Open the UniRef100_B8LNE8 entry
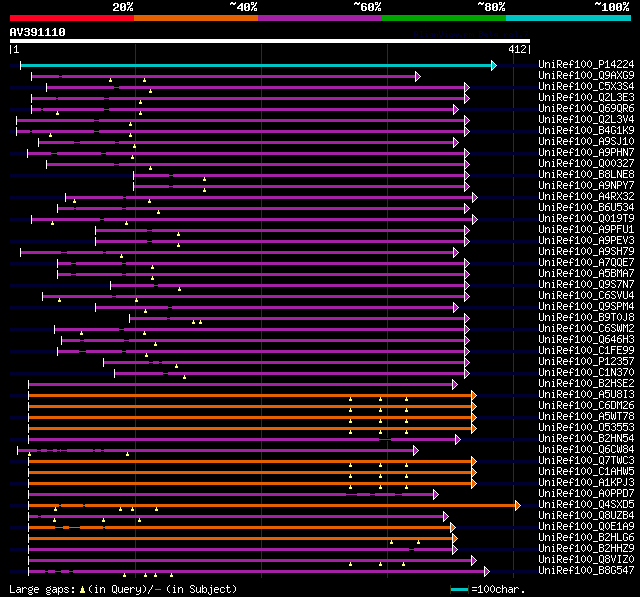640x597 pixels. [586, 175]
